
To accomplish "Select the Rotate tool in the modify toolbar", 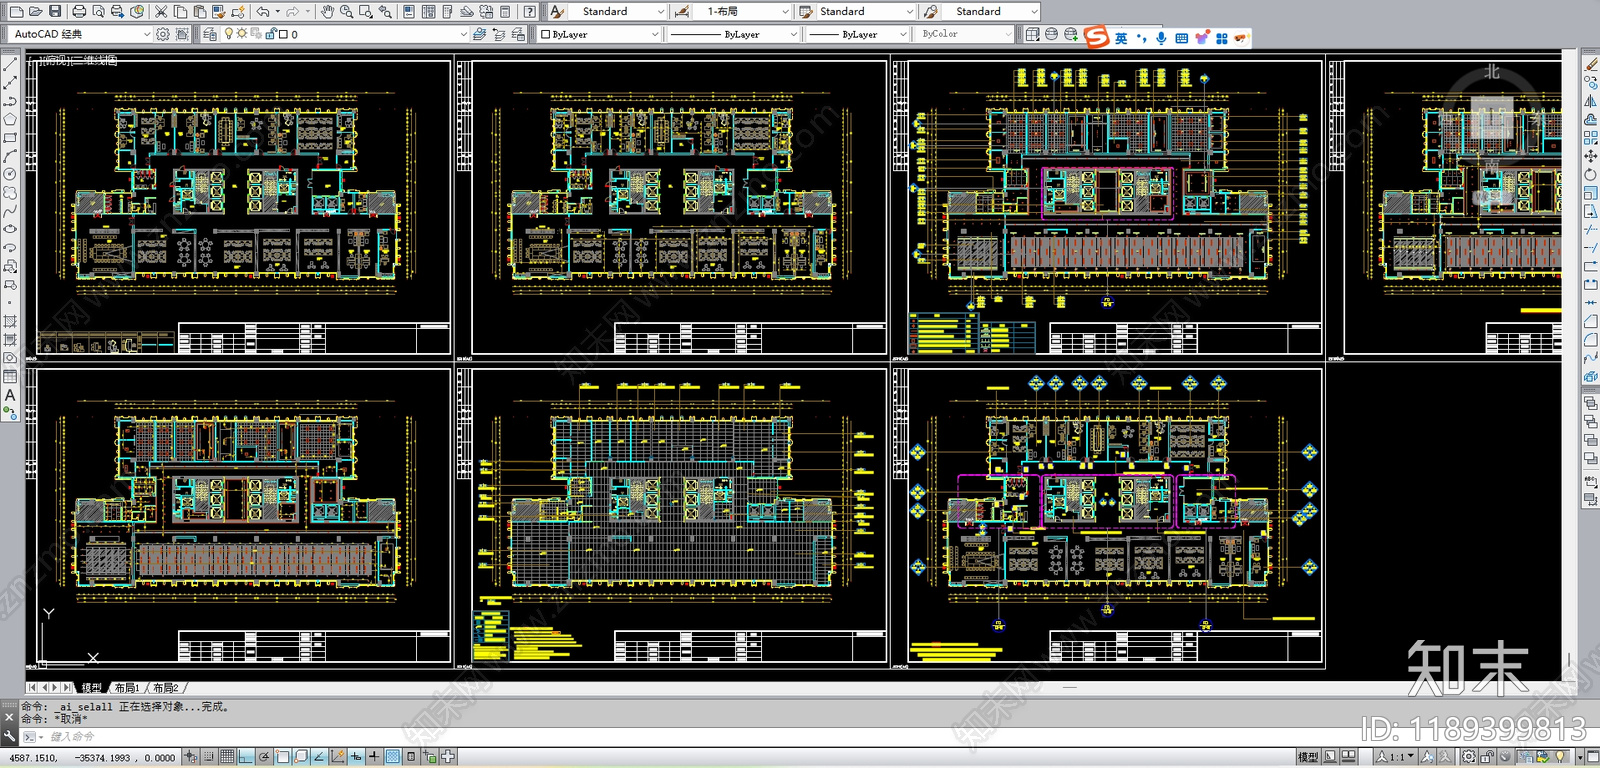I will pos(1590,174).
